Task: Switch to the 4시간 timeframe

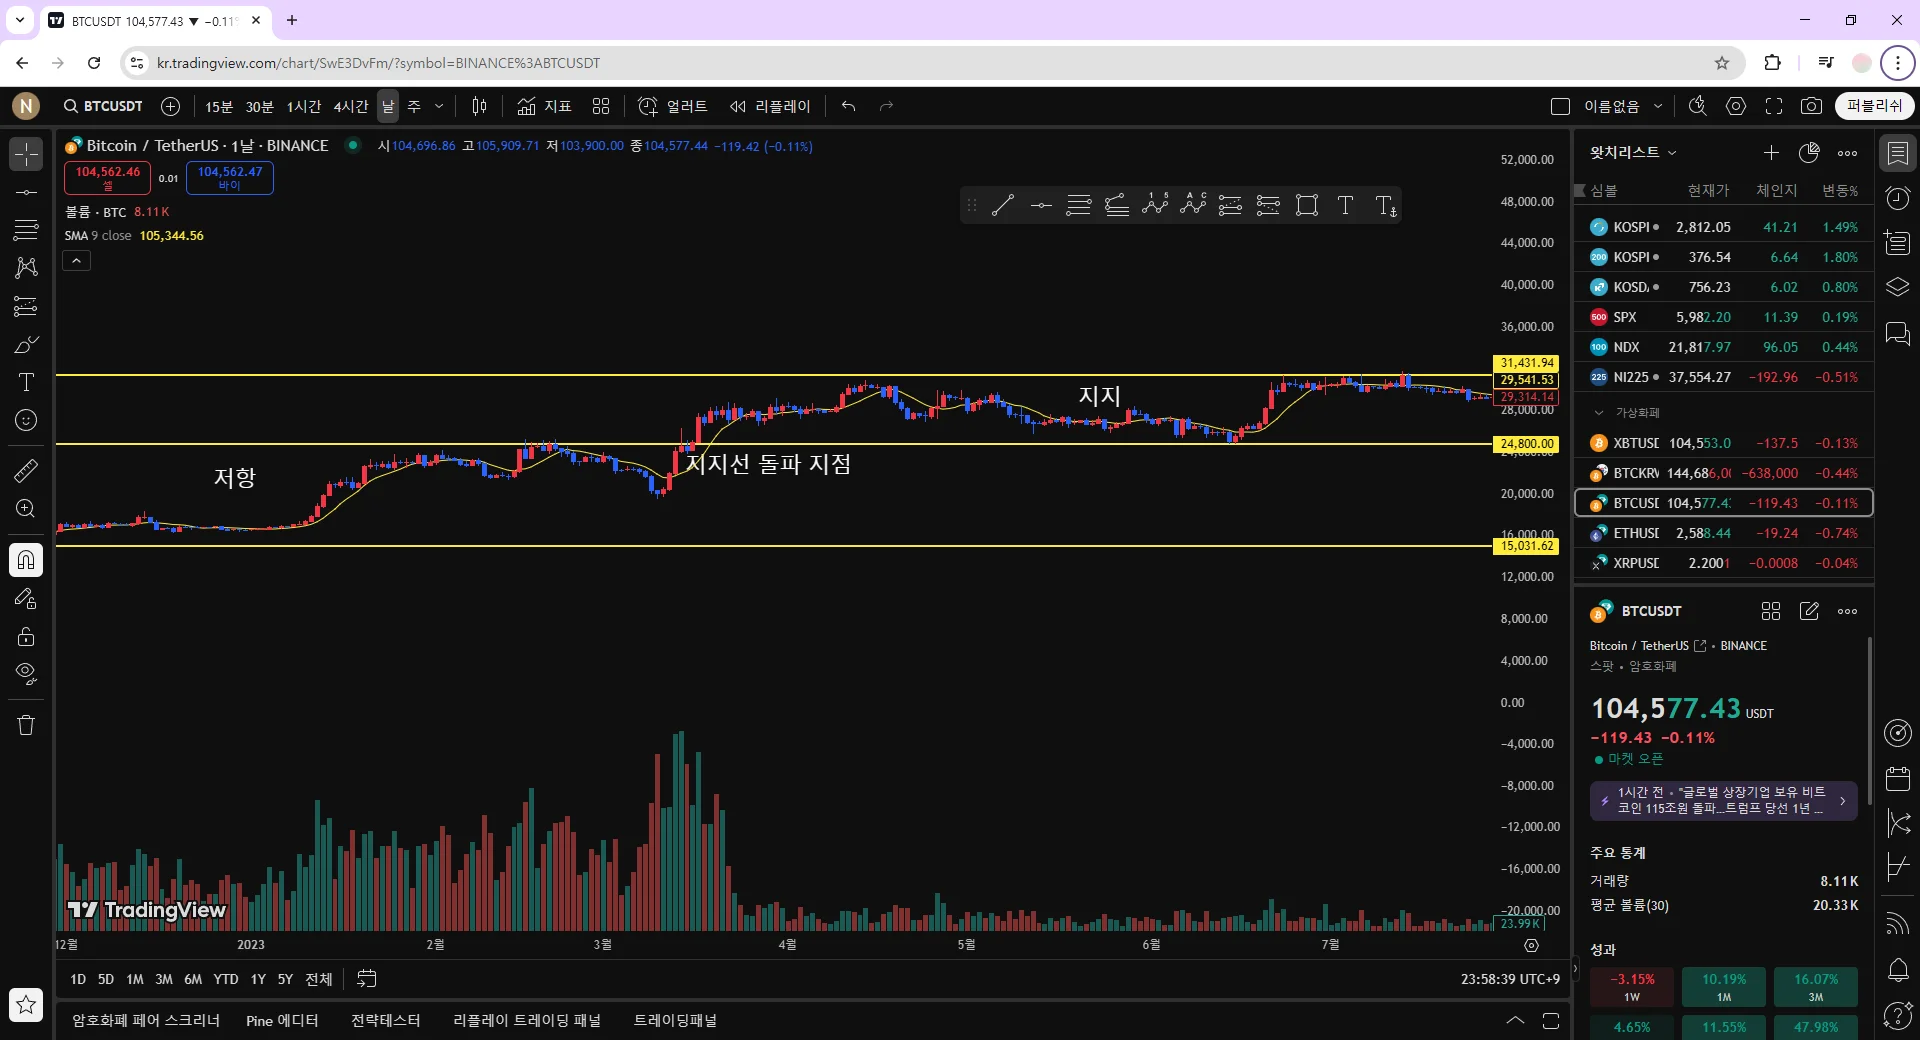Action: 351,106
